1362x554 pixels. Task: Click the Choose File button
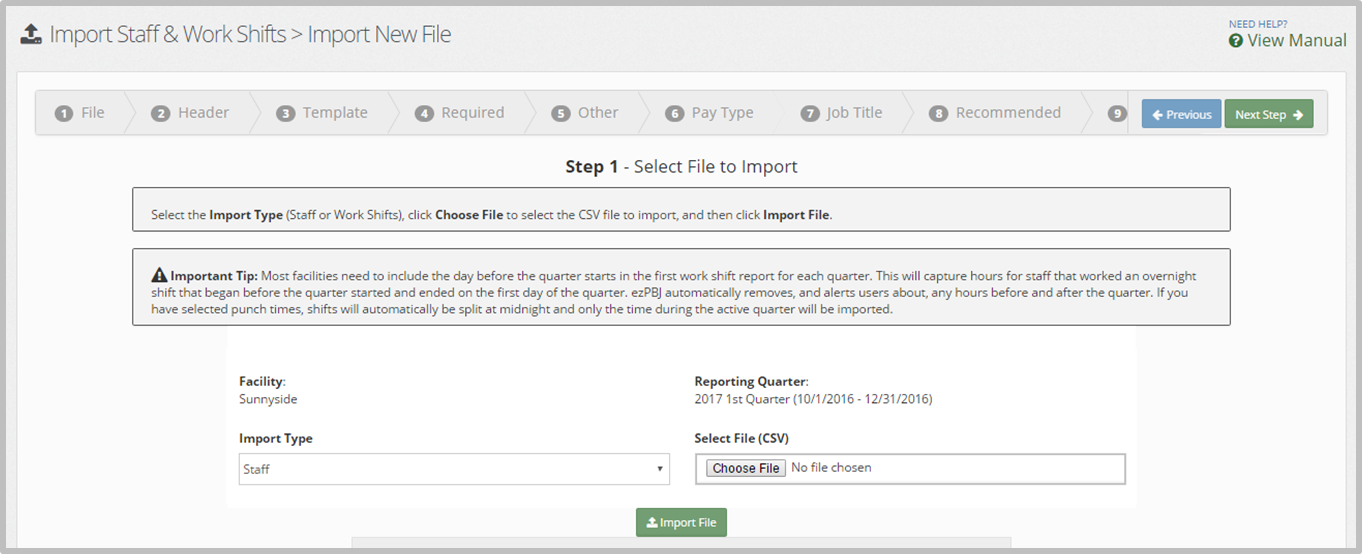(x=746, y=468)
